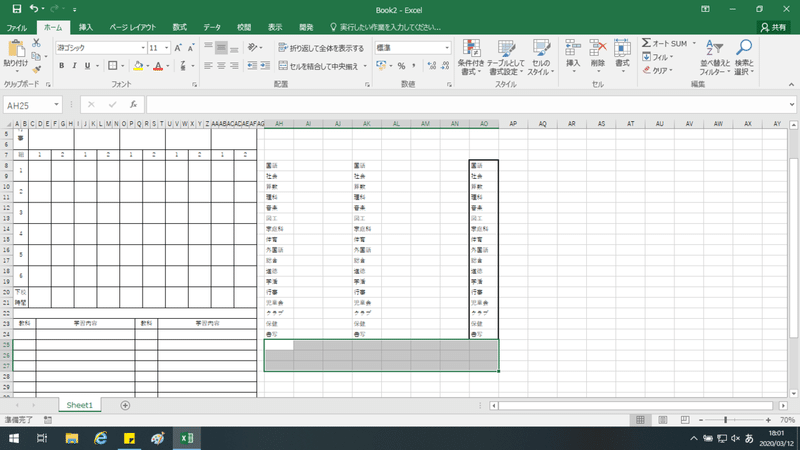Click the Copy icon
The image size is (800, 450).
point(36,56)
